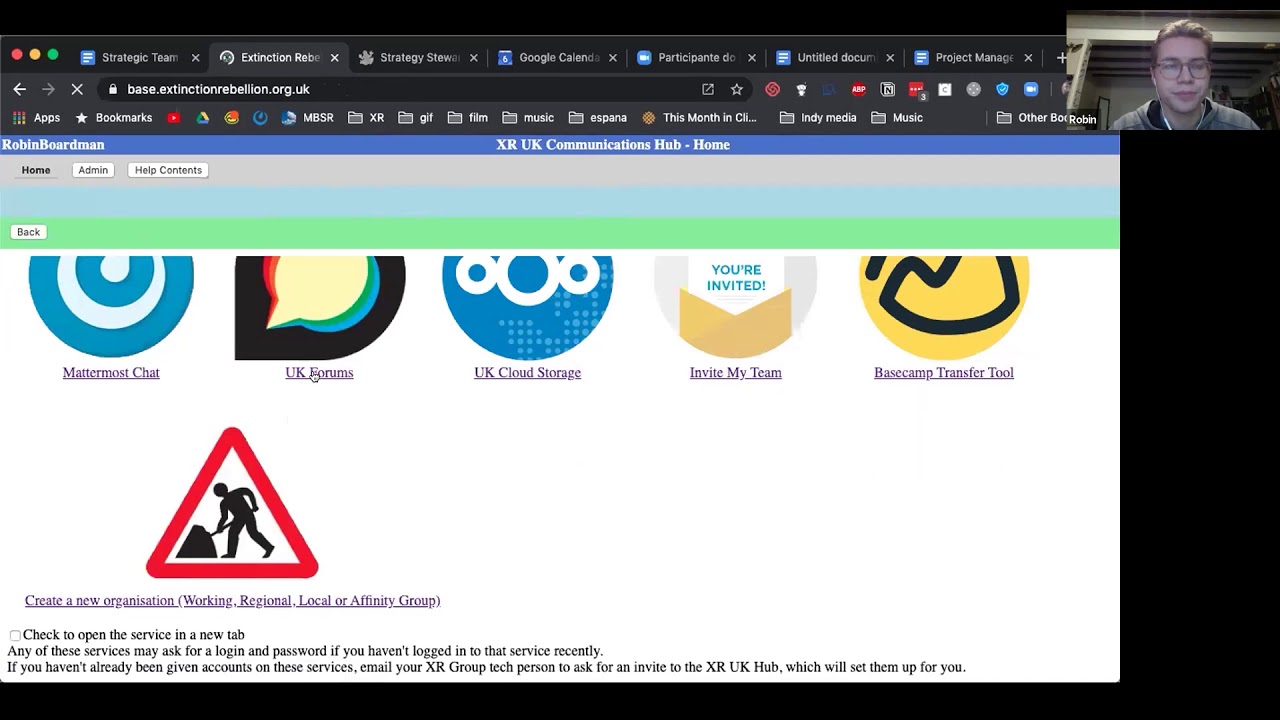Click the Back button in green bar
The height and width of the screenshot is (720, 1280).
[x=28, y=232]
